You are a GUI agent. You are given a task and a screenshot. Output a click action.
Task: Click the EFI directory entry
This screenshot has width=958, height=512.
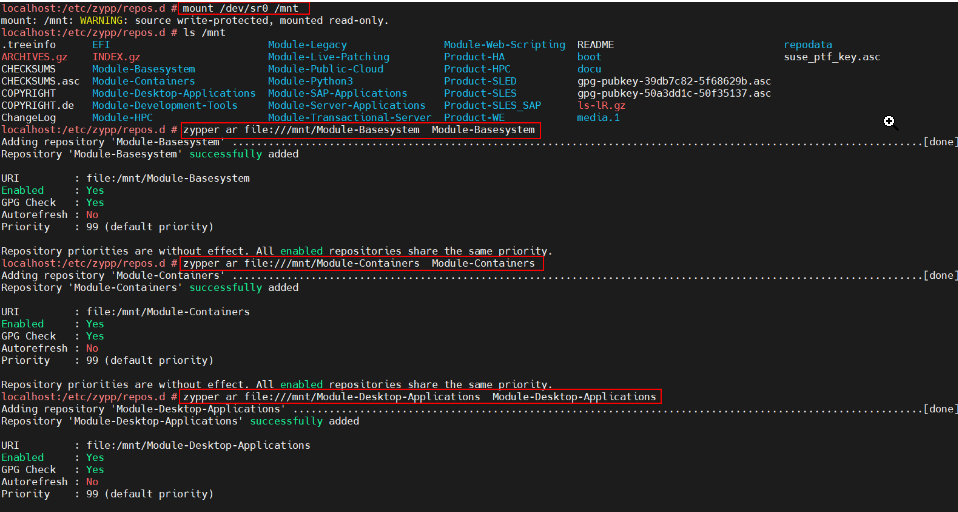click(x=101, y=45)
